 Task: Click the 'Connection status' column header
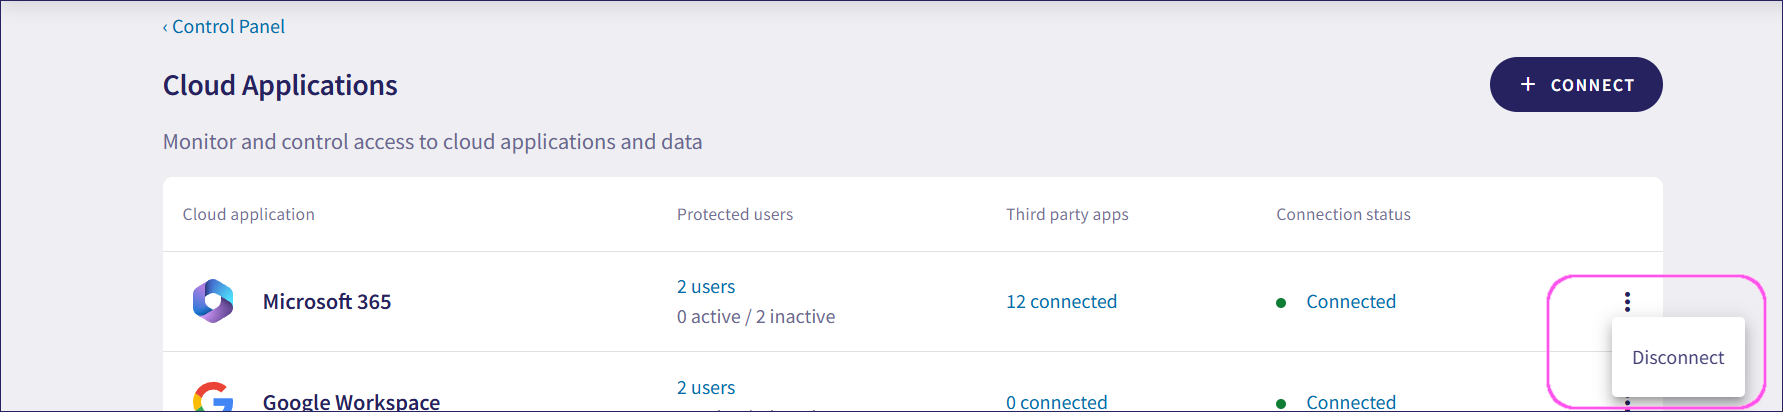click(1342, 215)
